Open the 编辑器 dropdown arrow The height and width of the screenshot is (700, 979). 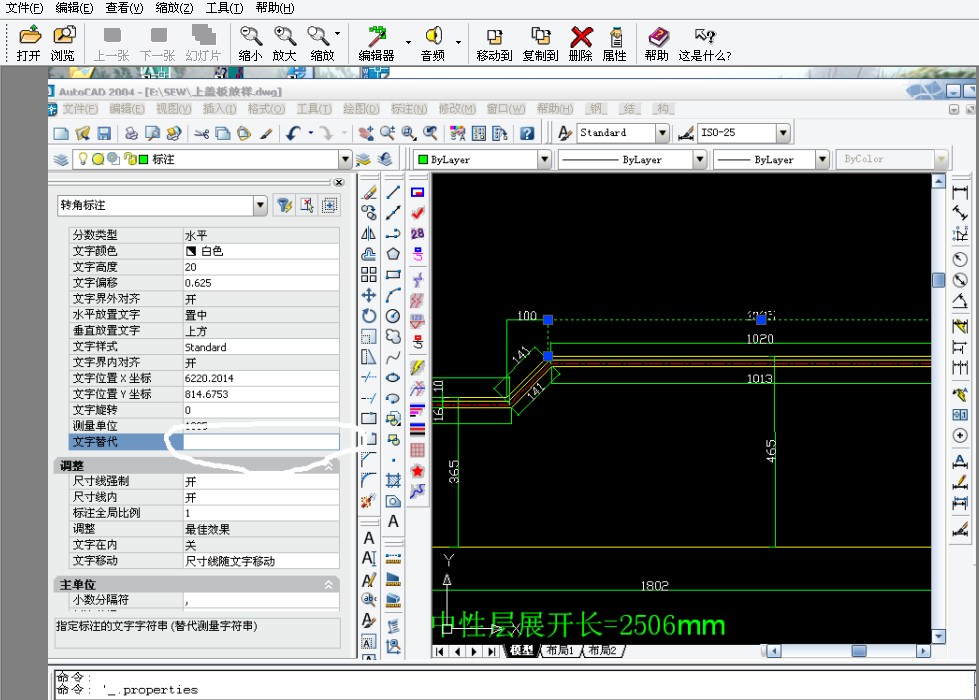point(408,42)
